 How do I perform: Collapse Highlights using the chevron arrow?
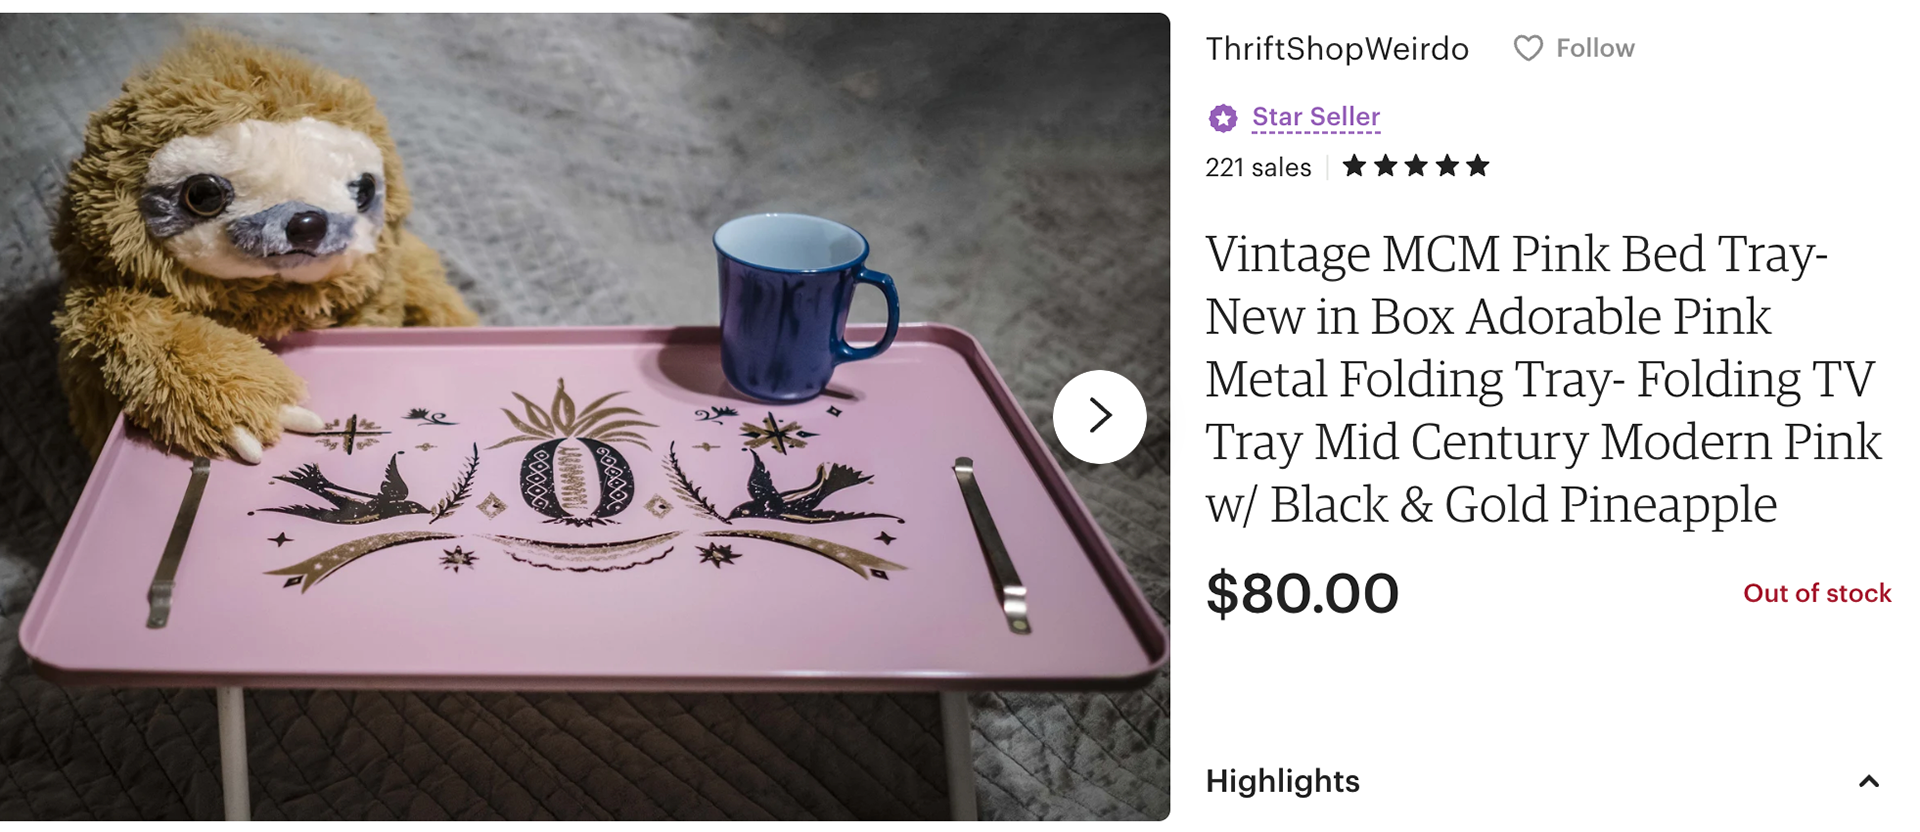(1868, 782)
